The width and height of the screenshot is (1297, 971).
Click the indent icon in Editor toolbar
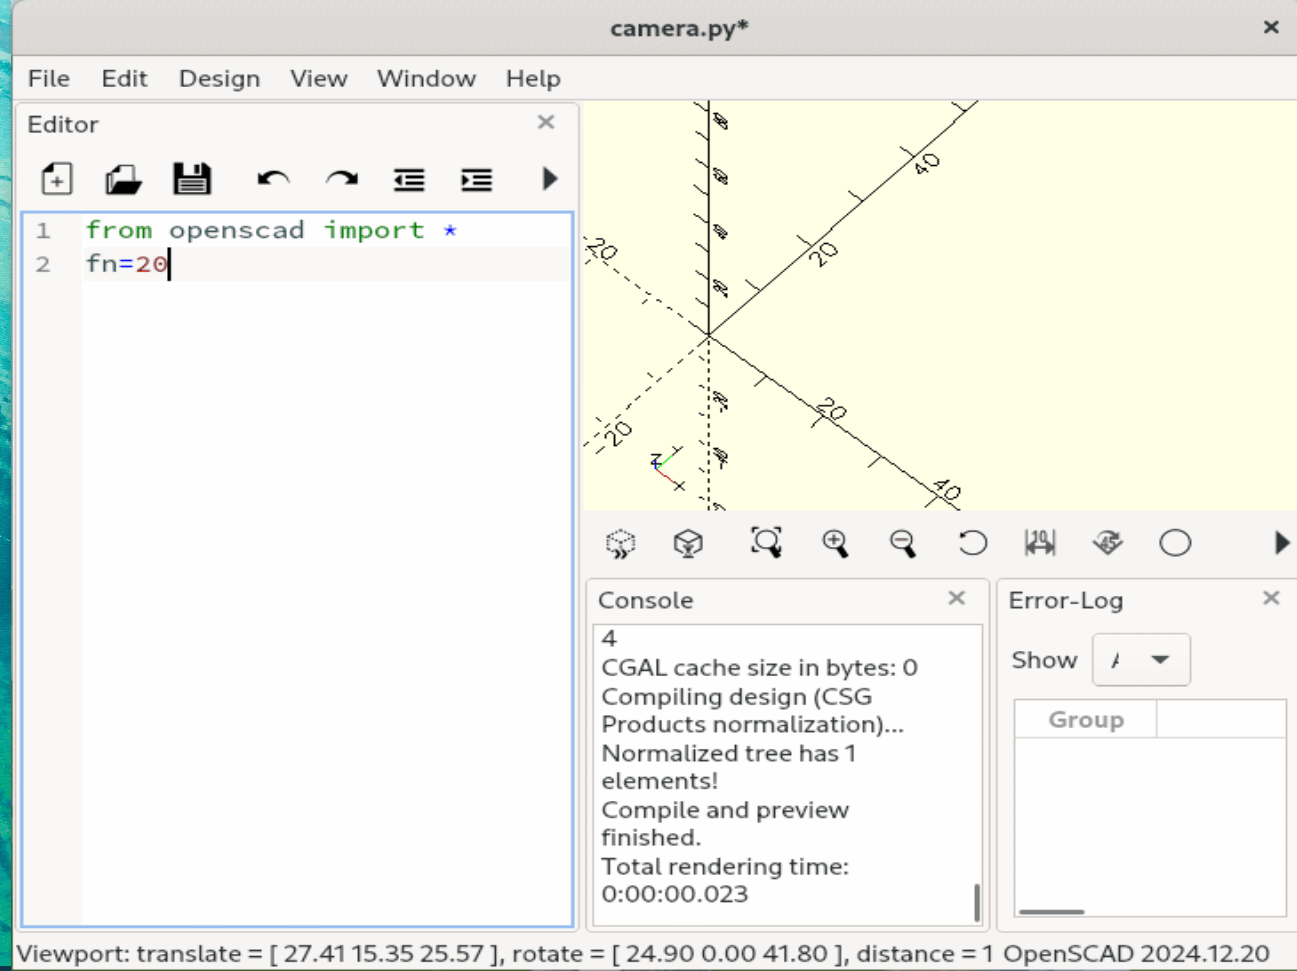(476, 179)
